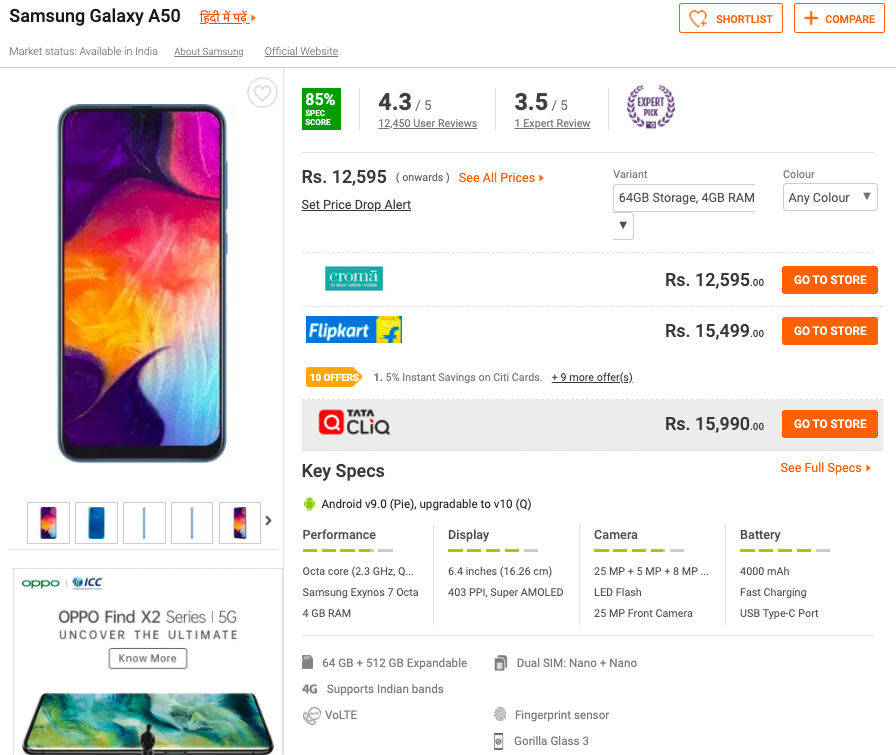Image resolution: width=896 pixels, height=755 pixels.
Task: Toggle the Shortlist heart button
Action: (731, 19)
